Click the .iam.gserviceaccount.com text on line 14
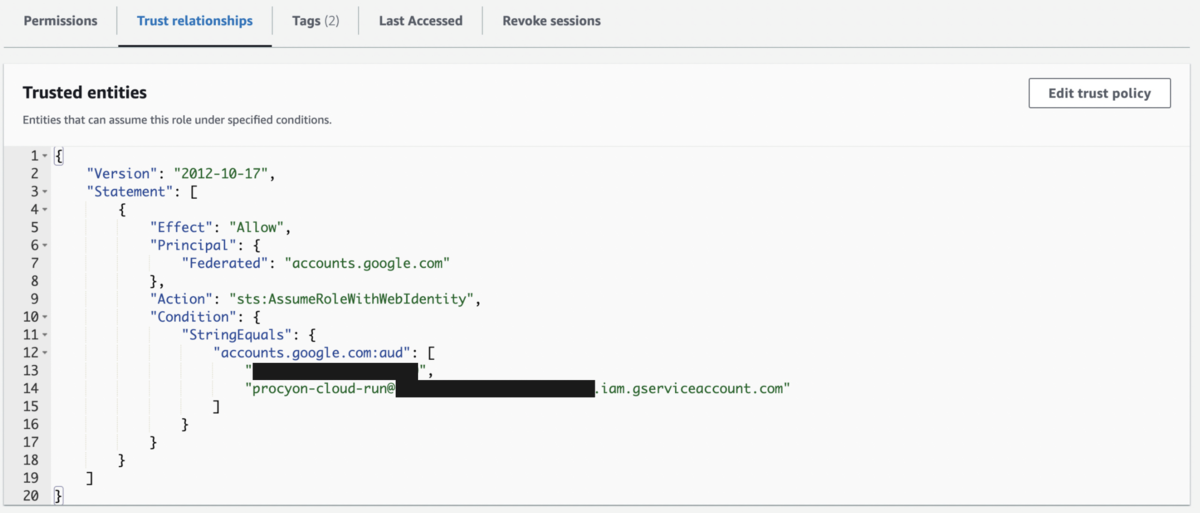Image resolution: width=1200 pixels, height=513 pixels. (693, 389)
